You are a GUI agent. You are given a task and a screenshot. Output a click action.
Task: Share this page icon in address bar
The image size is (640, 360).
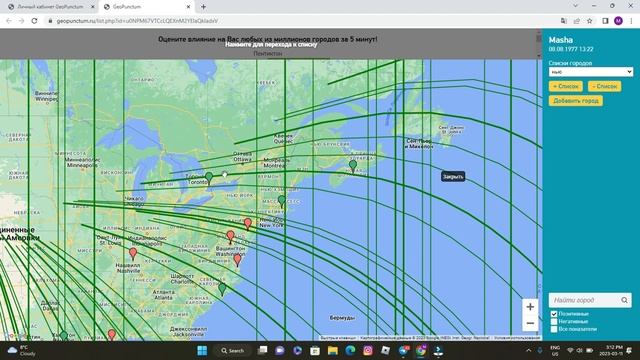coord(576,21)
